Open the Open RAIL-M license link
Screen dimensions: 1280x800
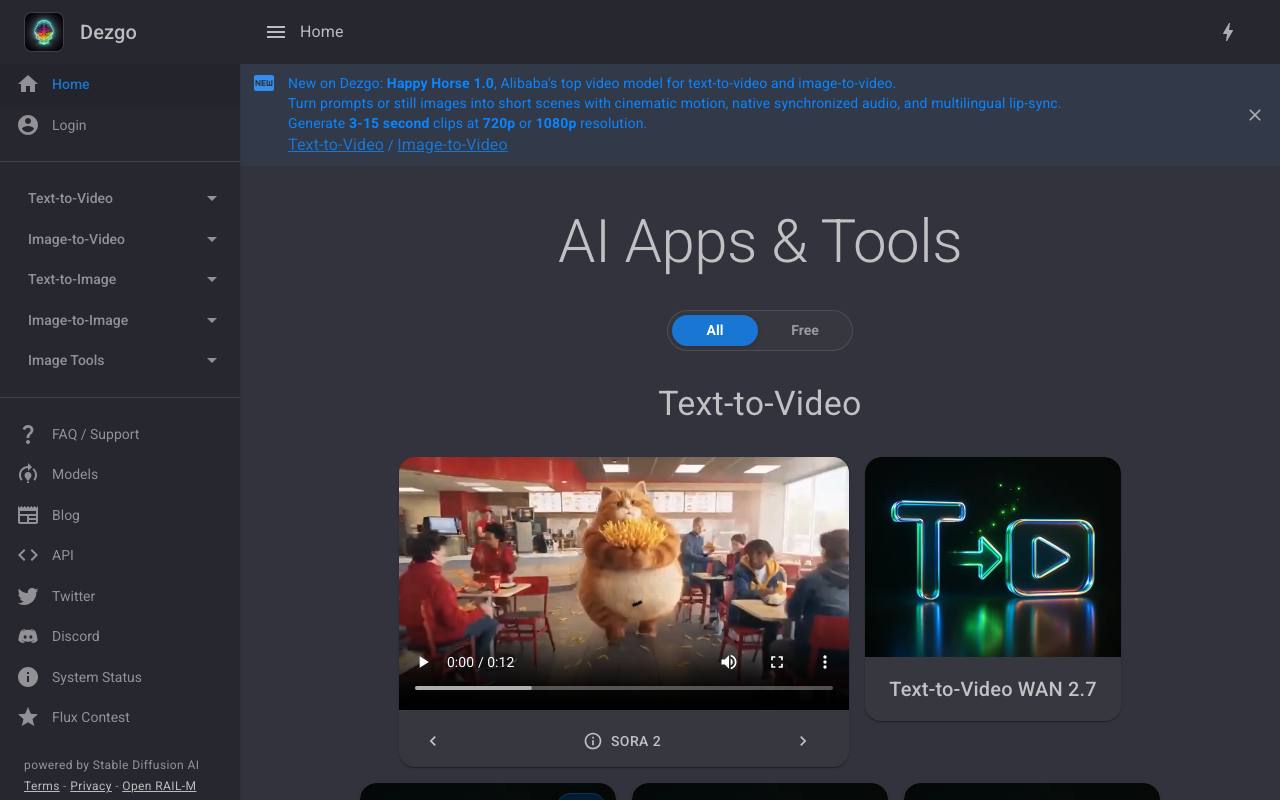click(159, 786)
